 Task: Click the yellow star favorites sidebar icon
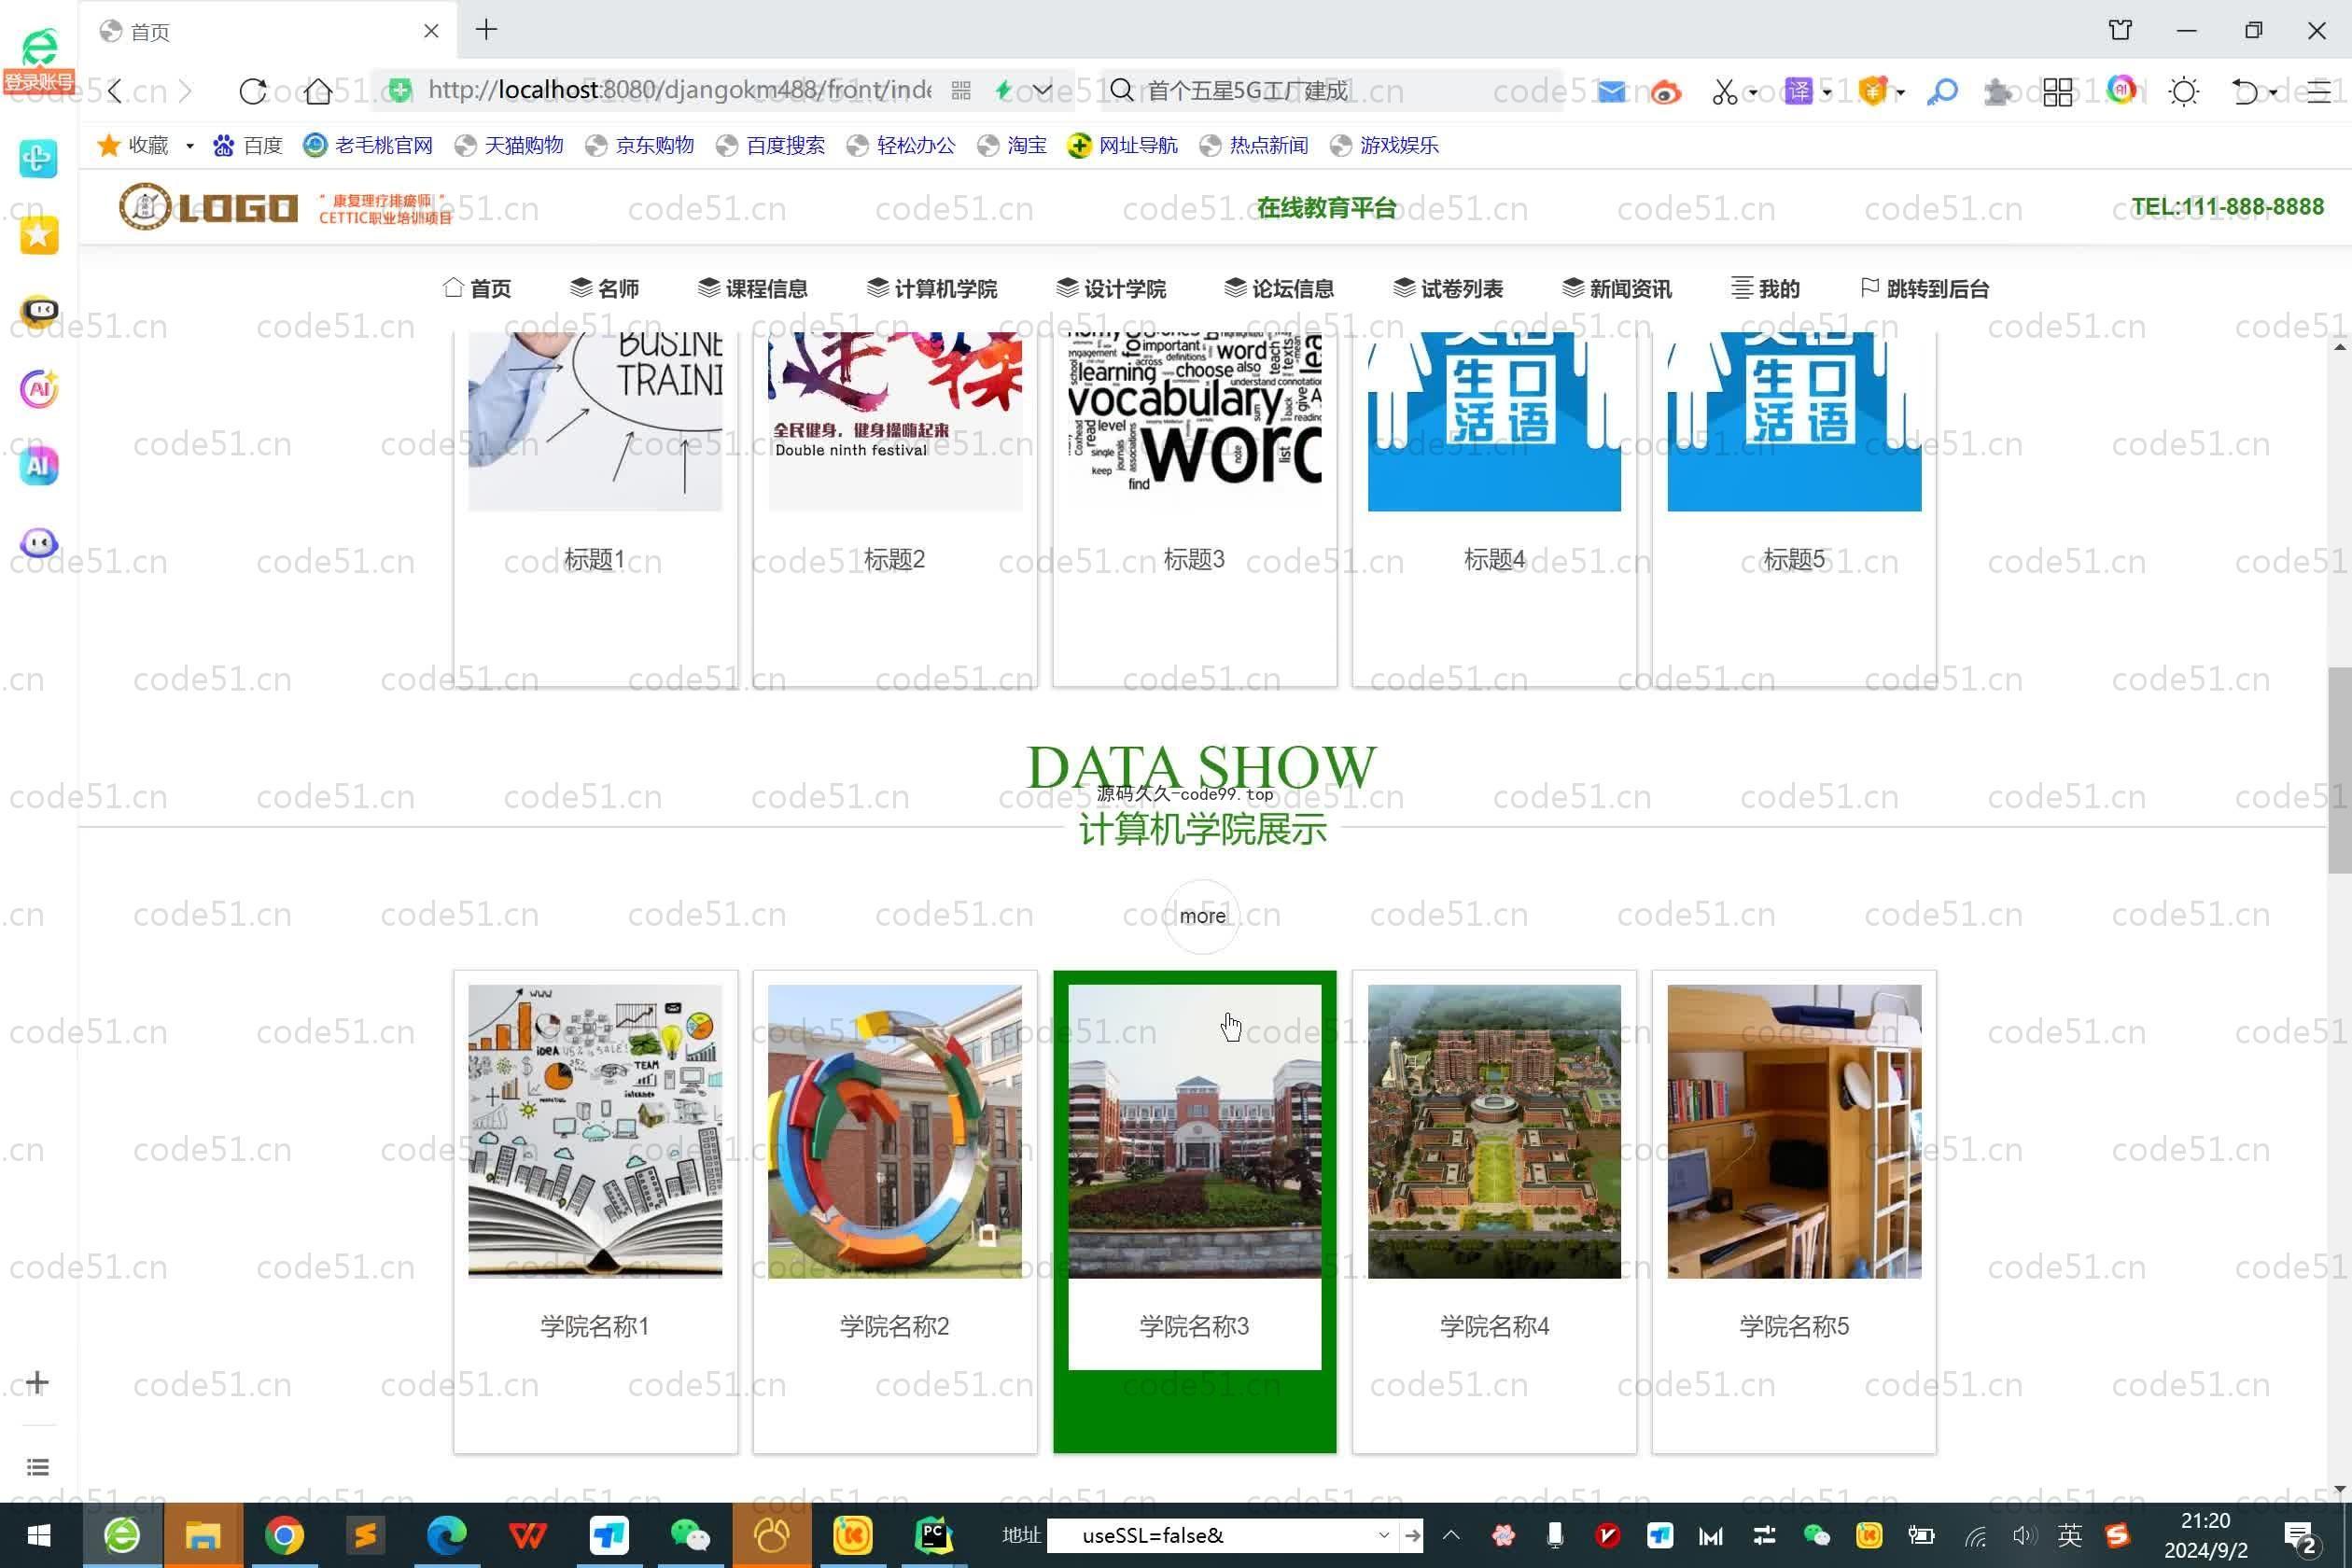pyautogui.click(x=39, y=235)
